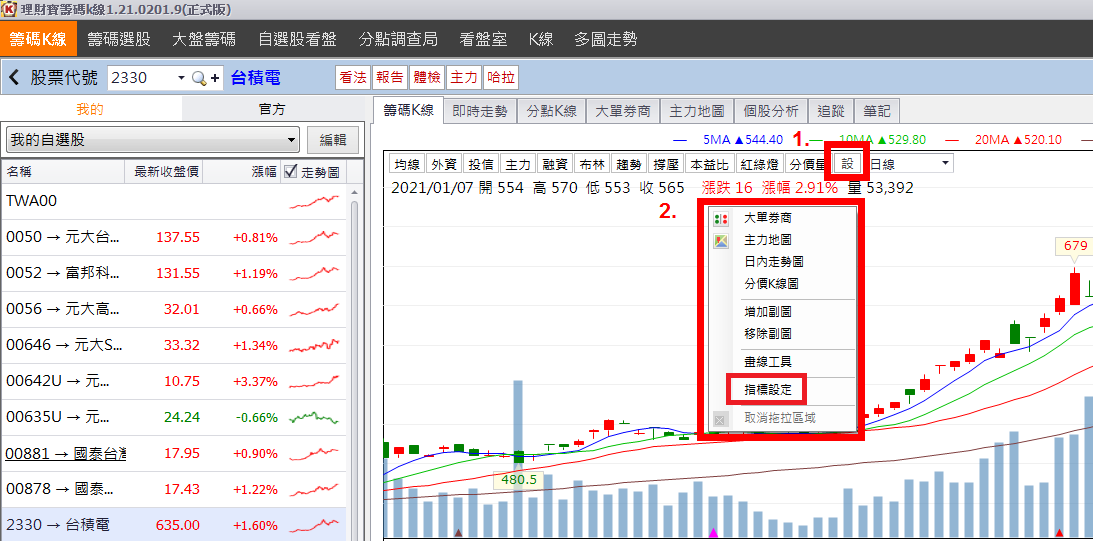Viewport: 1093px width, 541px height.
Task: Click the 編輯 button for watchlist
Action: coord(332,140)
